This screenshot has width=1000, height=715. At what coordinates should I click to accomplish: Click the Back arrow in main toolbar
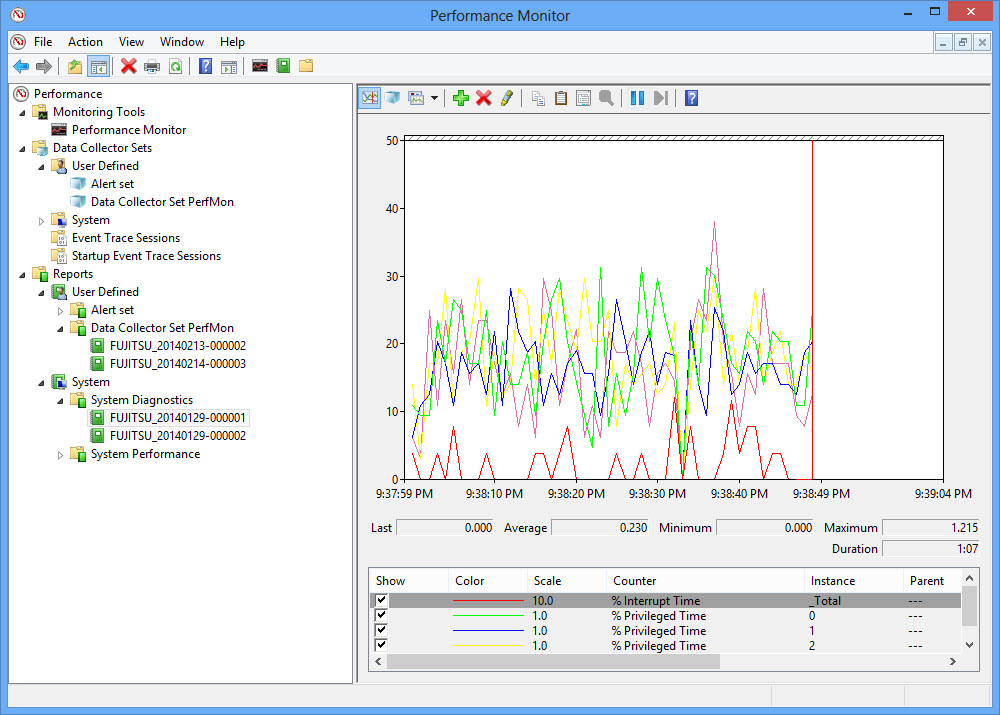tap(21, 67)
